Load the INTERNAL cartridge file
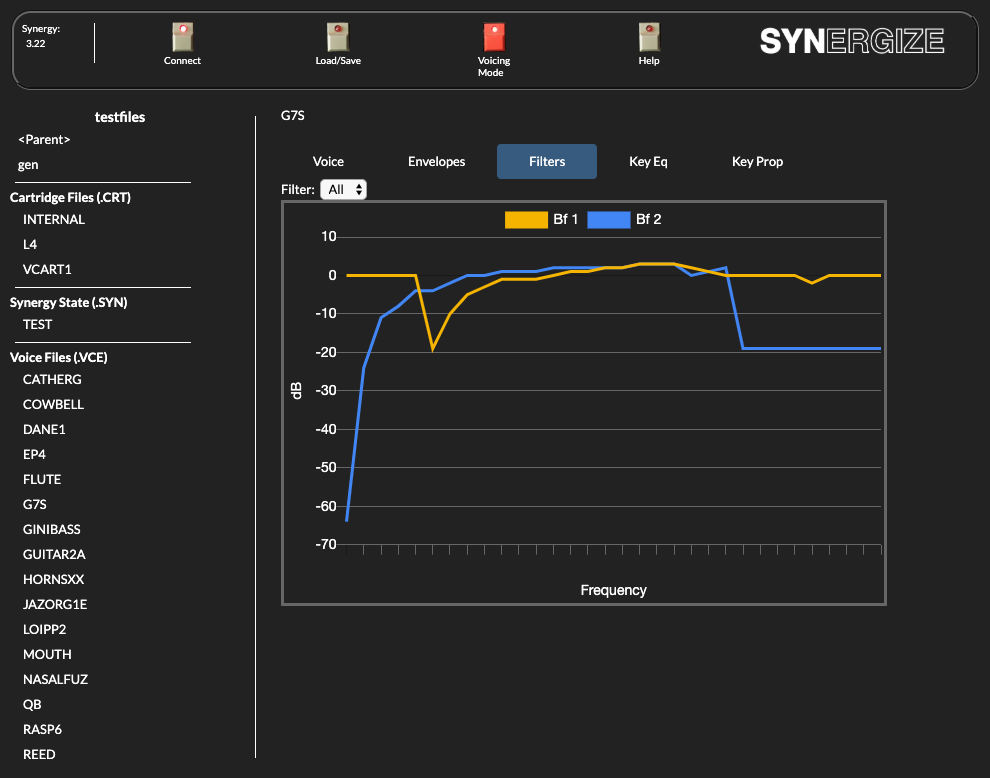Viewport: 990px width, 778px height. coord(54,220)
